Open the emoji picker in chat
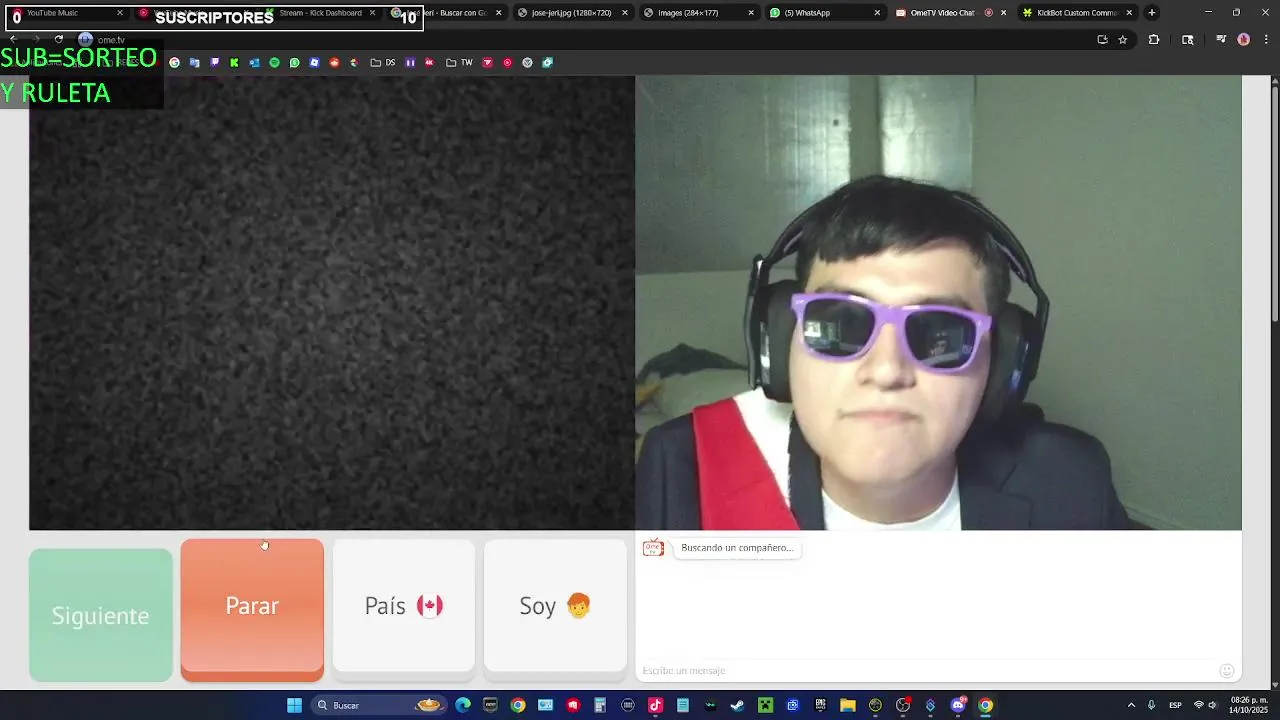Image resolution: width=1280 pixels, height=720 pixels. coord(1226,670)
